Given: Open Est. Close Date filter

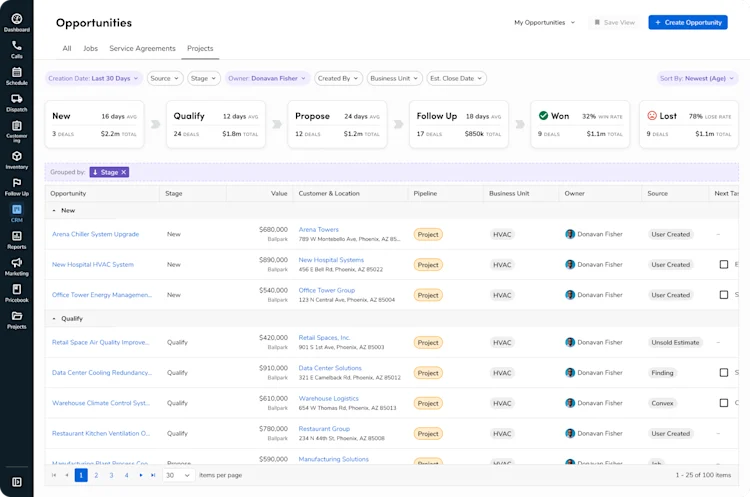Looking at the screenshot, I should pyautogui.click(x=456, y=78).
